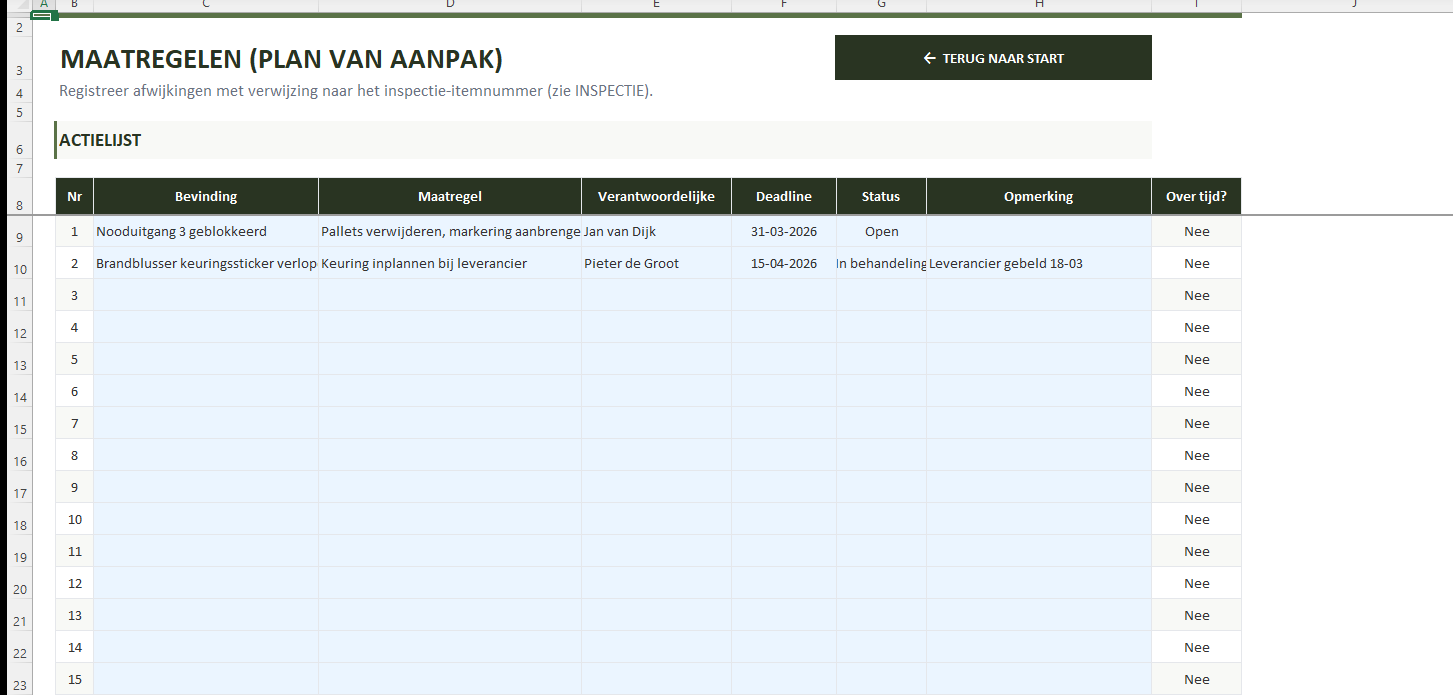Click the ACTIELIJST section heading
Viewport: 1453px width, 695px height.
click(100, 140)
